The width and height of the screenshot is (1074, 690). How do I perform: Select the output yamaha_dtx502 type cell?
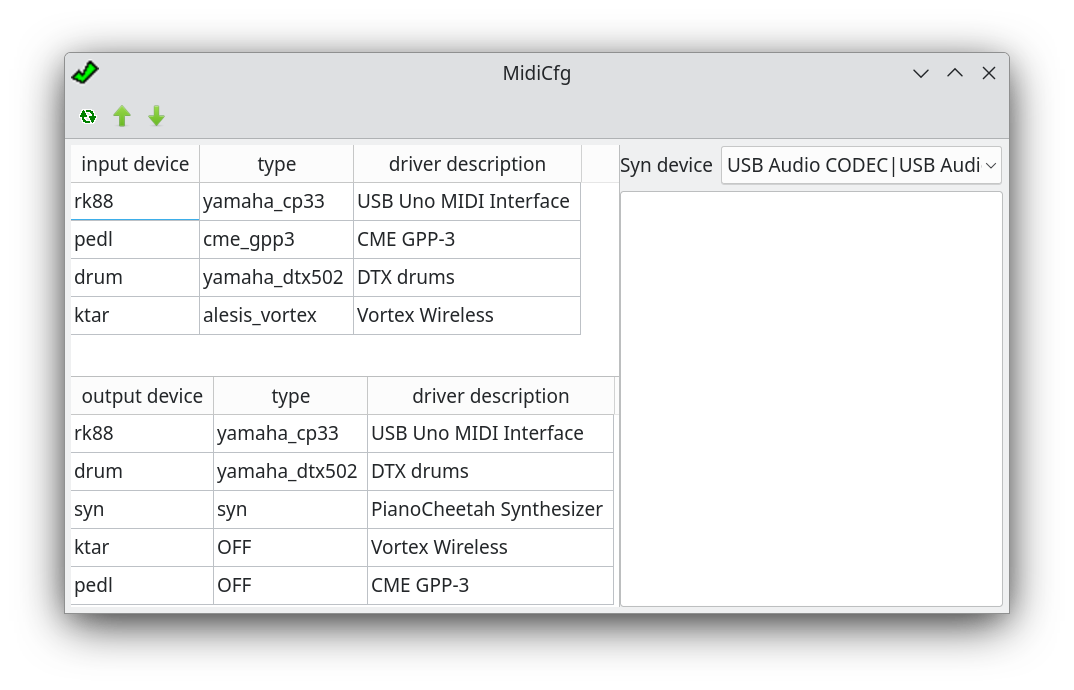point(290,471)
